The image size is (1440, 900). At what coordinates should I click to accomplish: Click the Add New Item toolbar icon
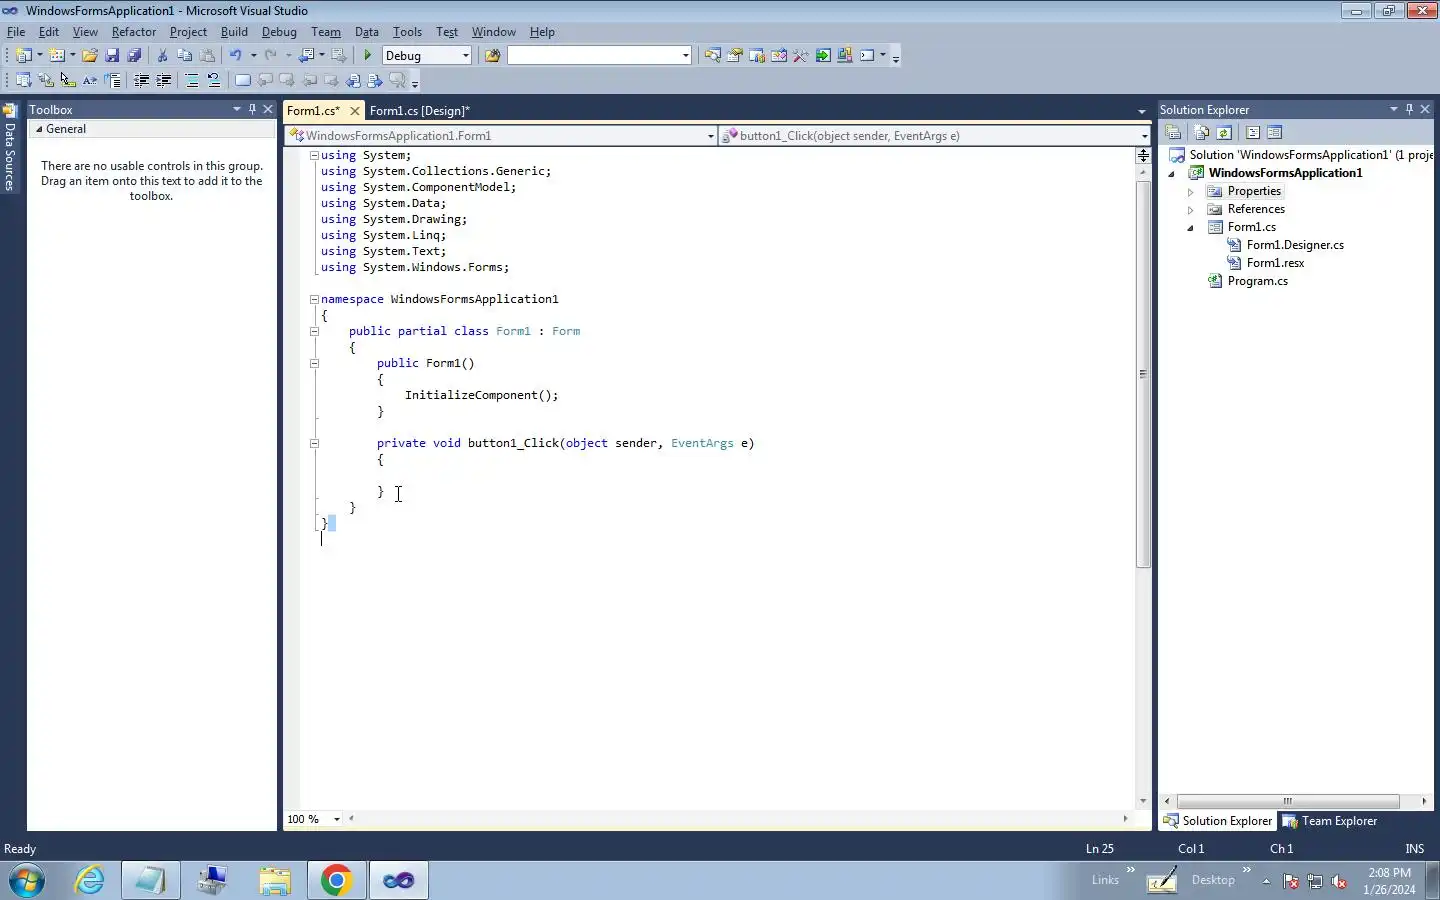57,56
